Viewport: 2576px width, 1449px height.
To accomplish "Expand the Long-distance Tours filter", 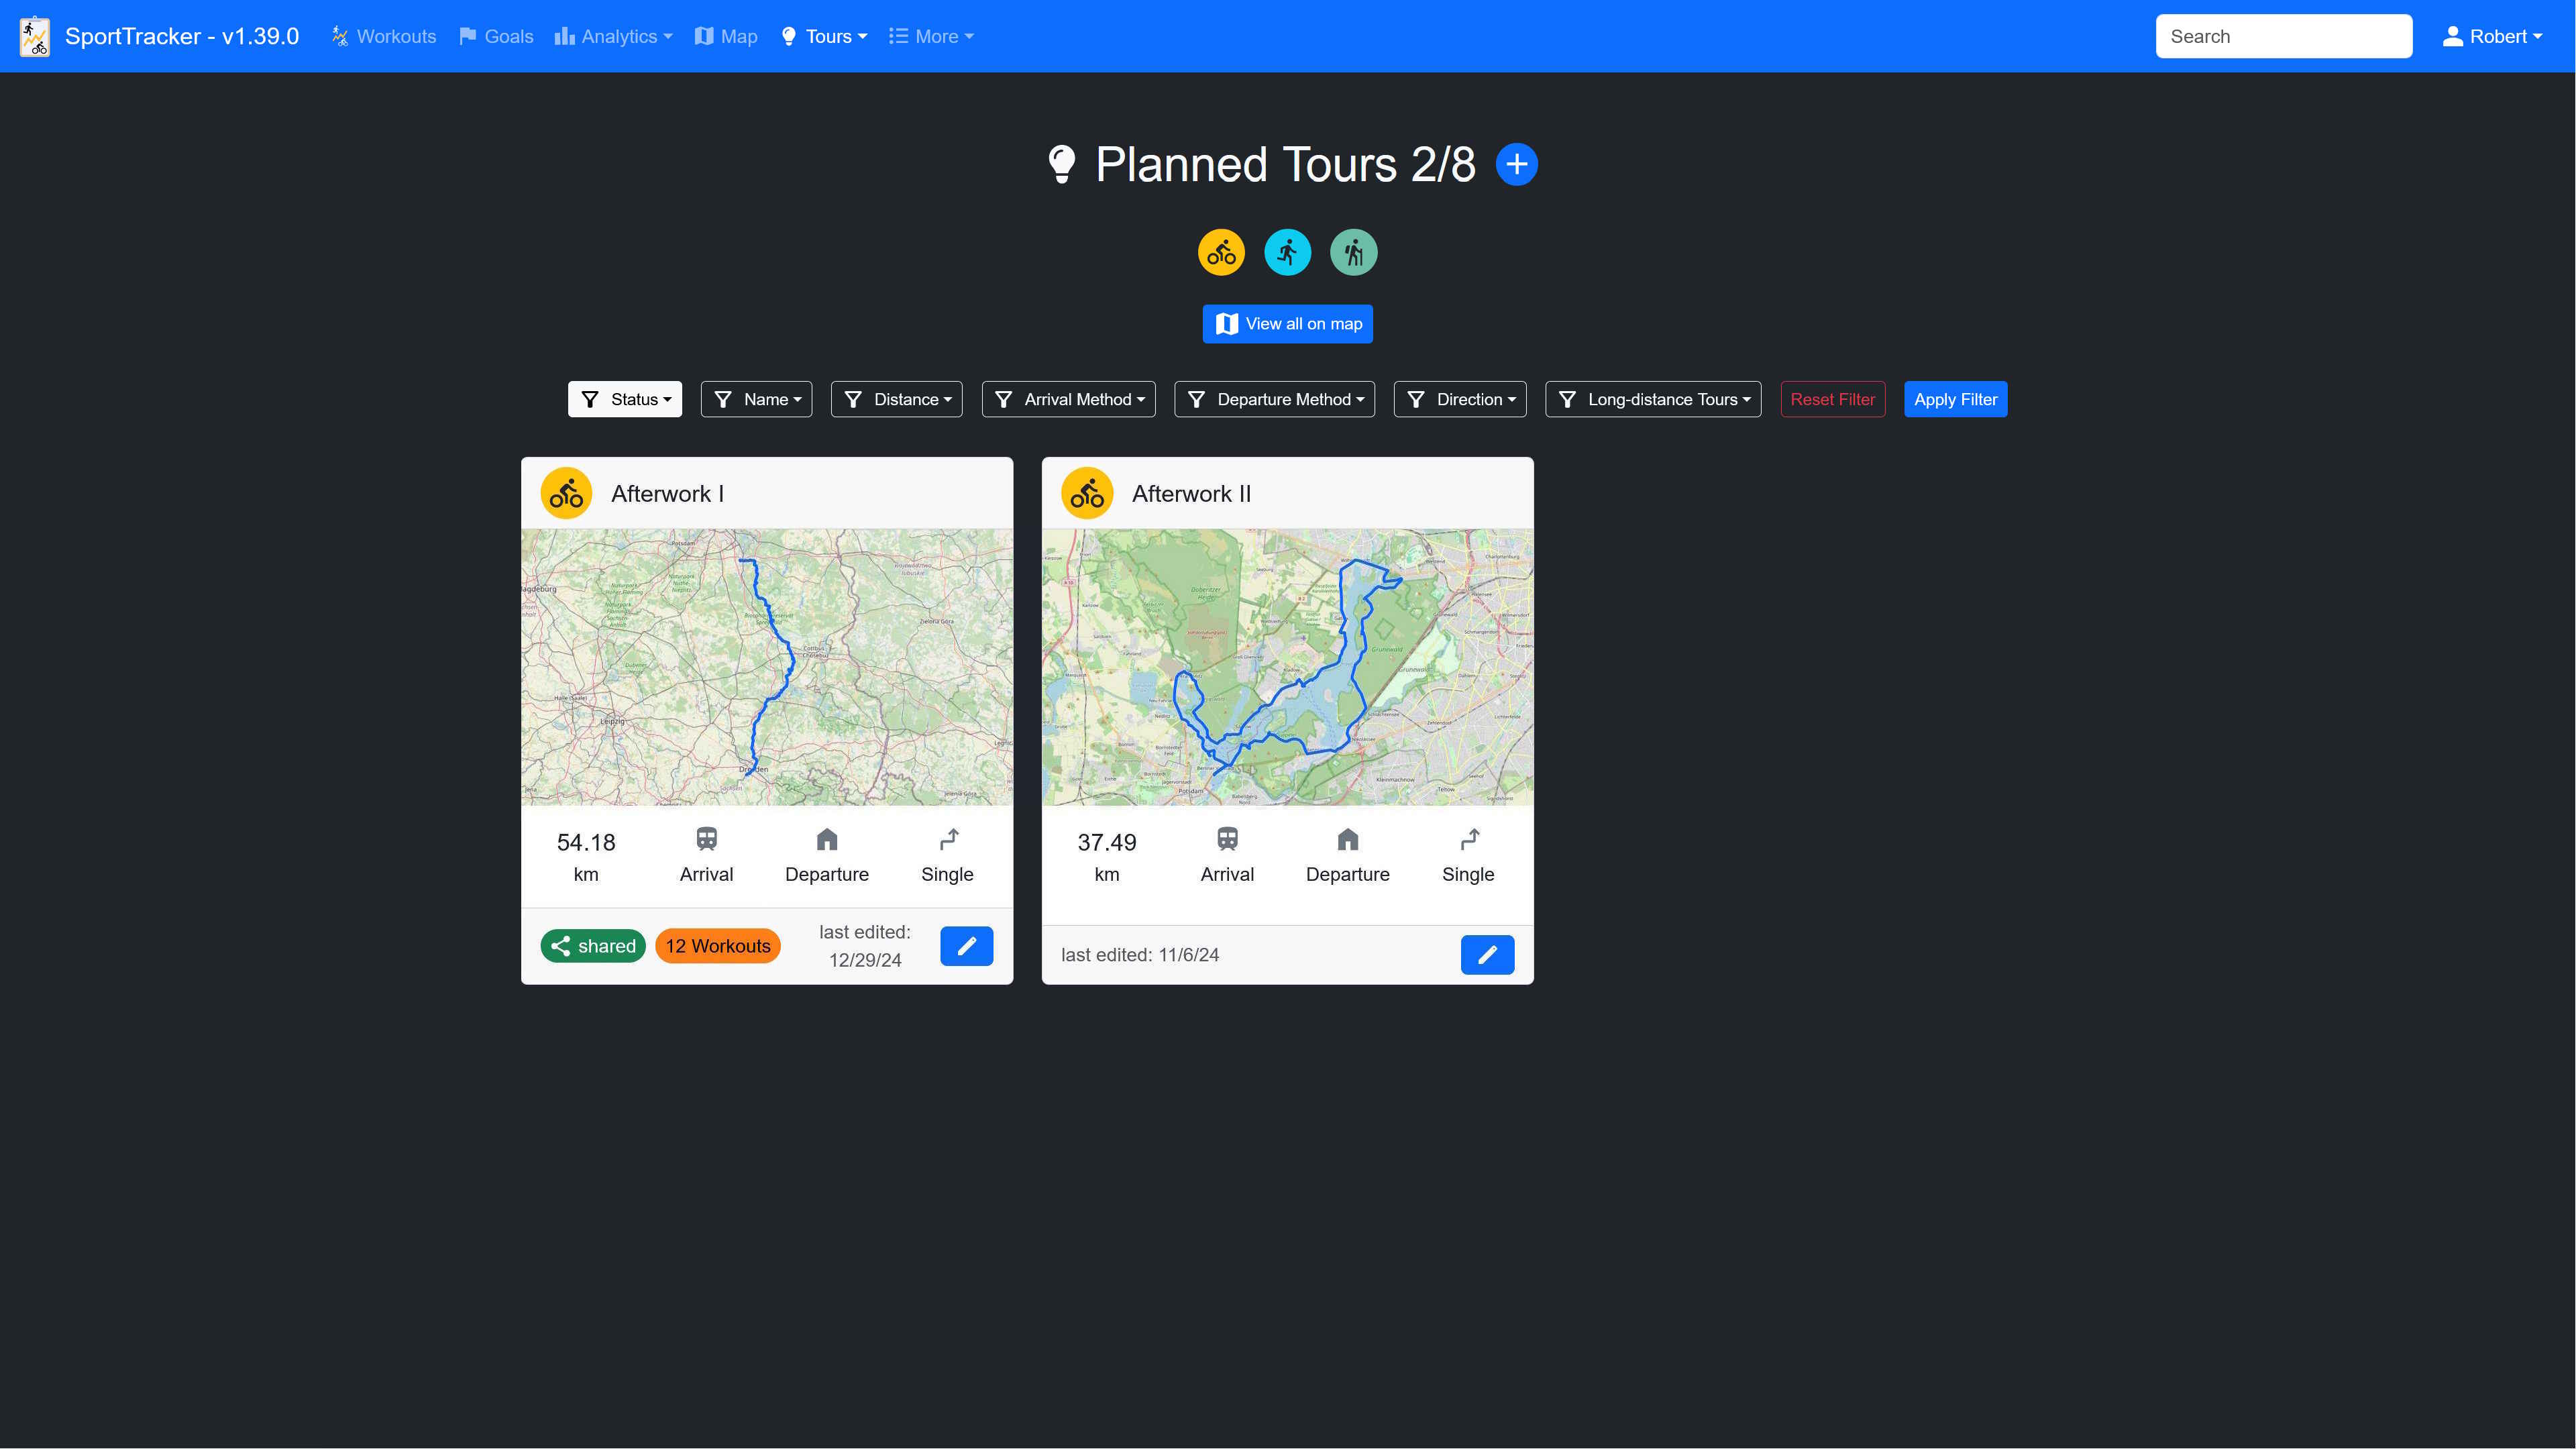I will [1653, 399].
